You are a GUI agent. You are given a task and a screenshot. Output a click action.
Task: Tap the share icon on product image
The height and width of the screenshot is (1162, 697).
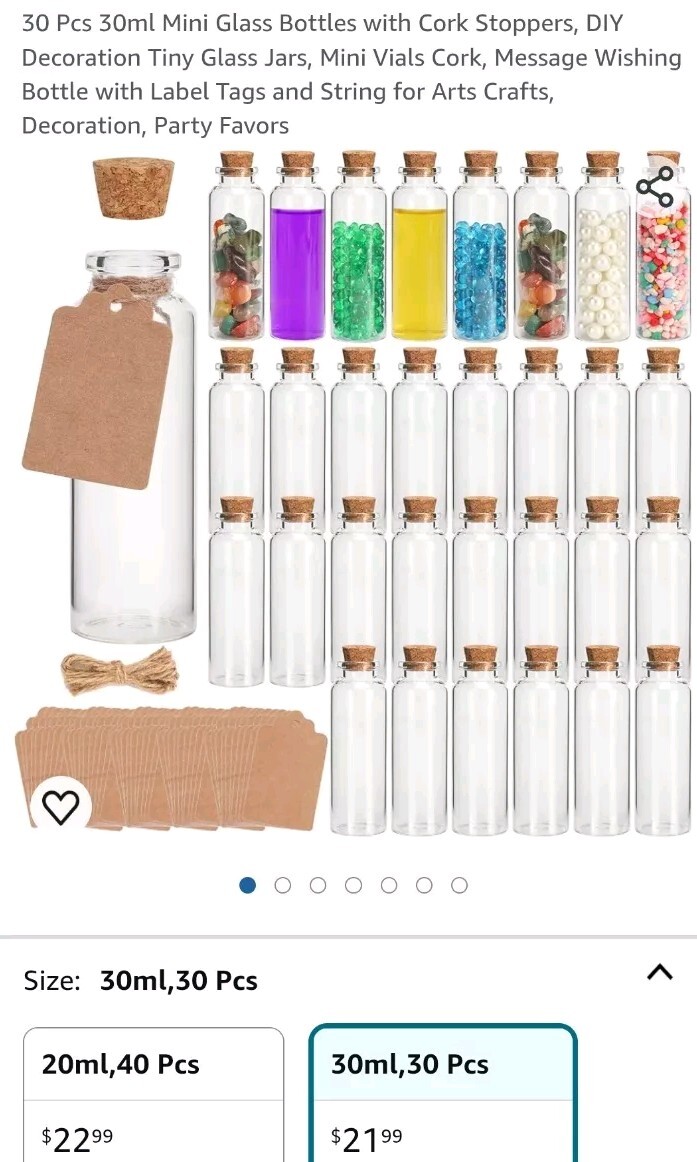656,187
